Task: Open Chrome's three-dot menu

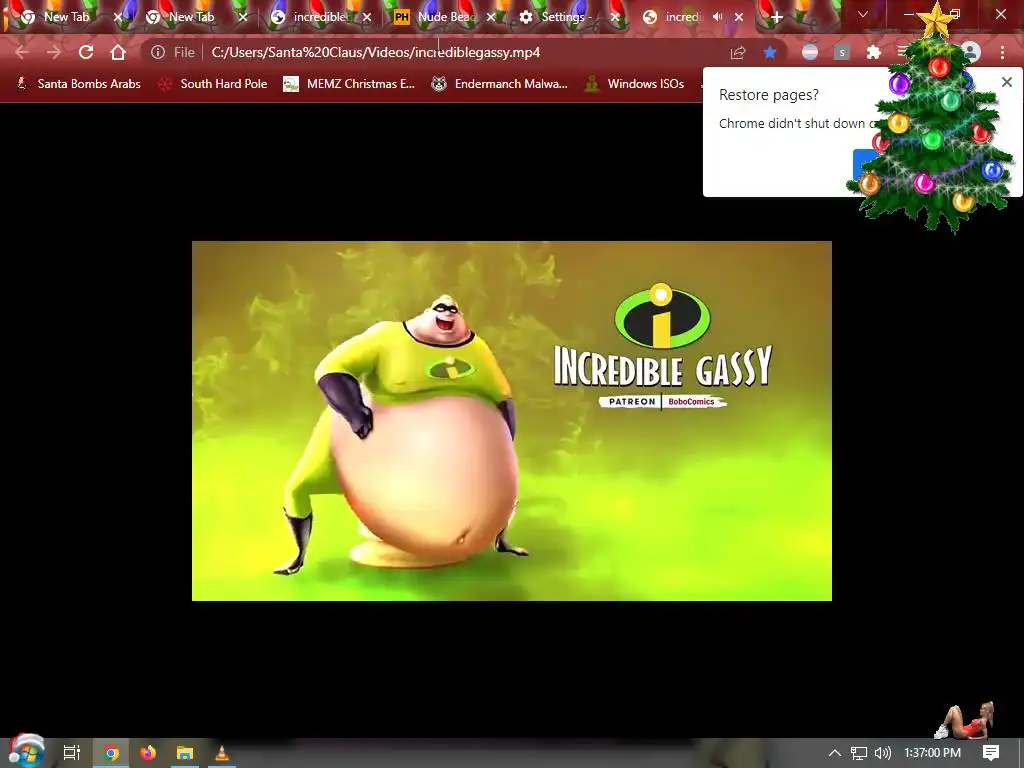Action: [1002, 52]
